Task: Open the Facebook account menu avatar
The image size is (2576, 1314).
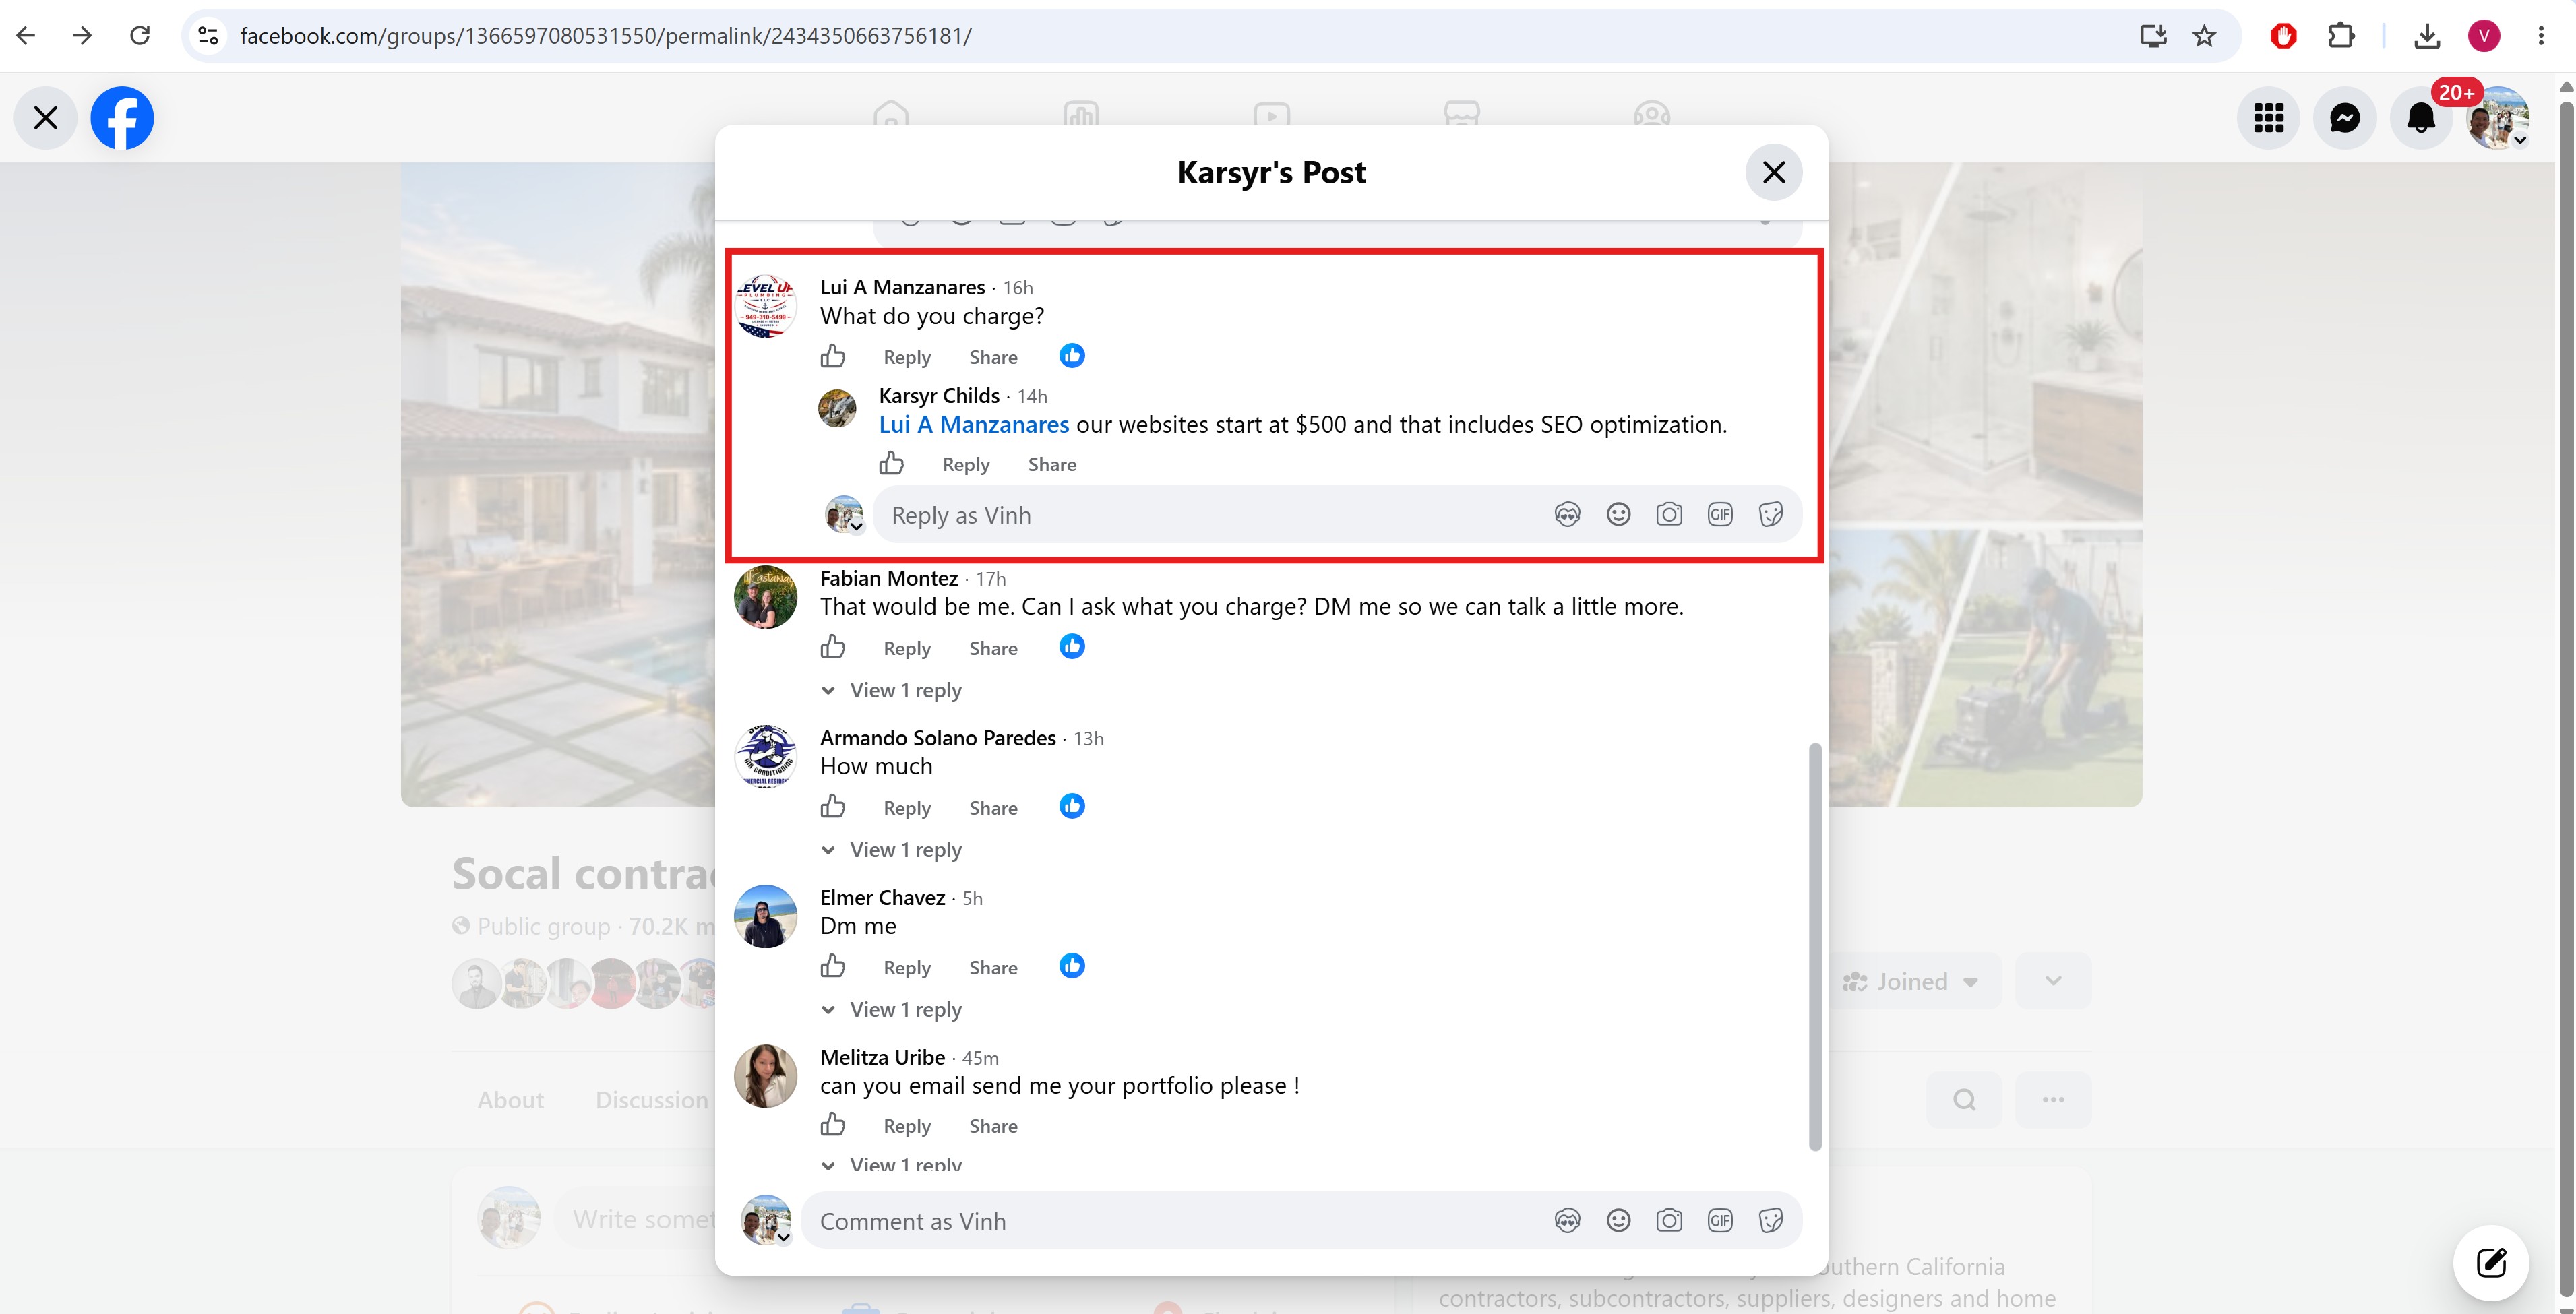Action: click(2498, 118)
